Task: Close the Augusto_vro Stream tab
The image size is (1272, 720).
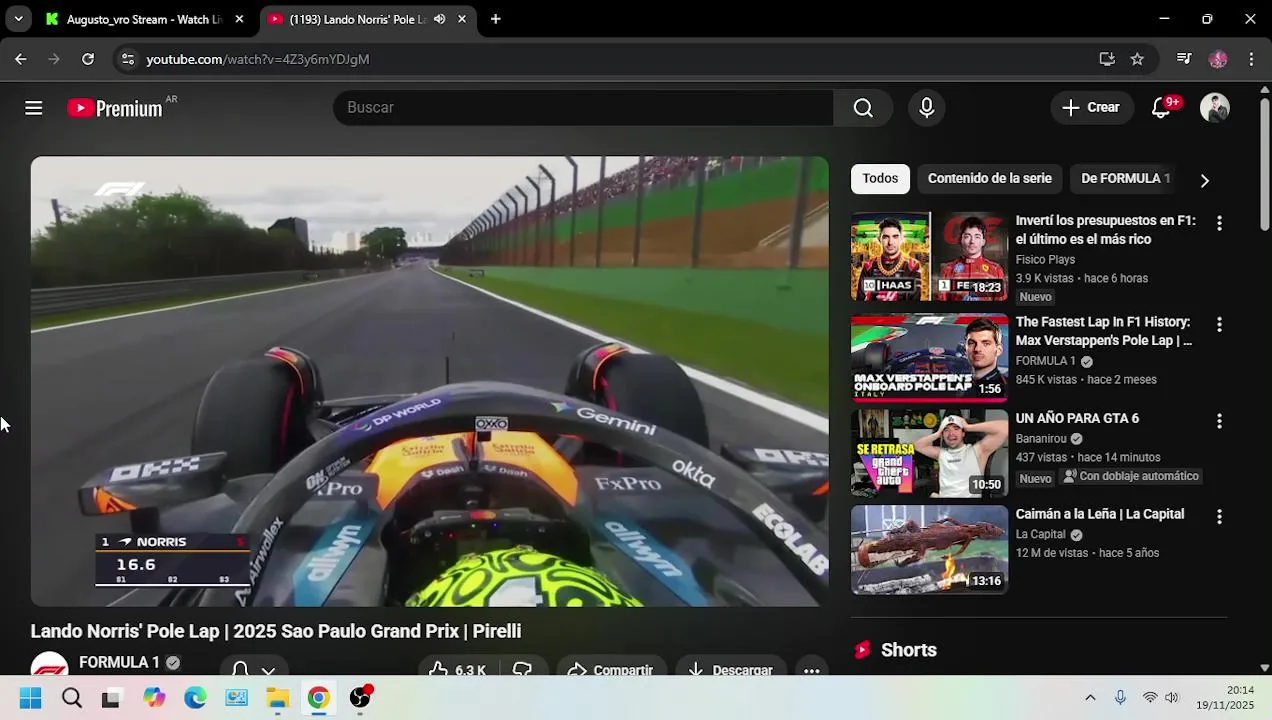Action: click(x=239, y=19)
